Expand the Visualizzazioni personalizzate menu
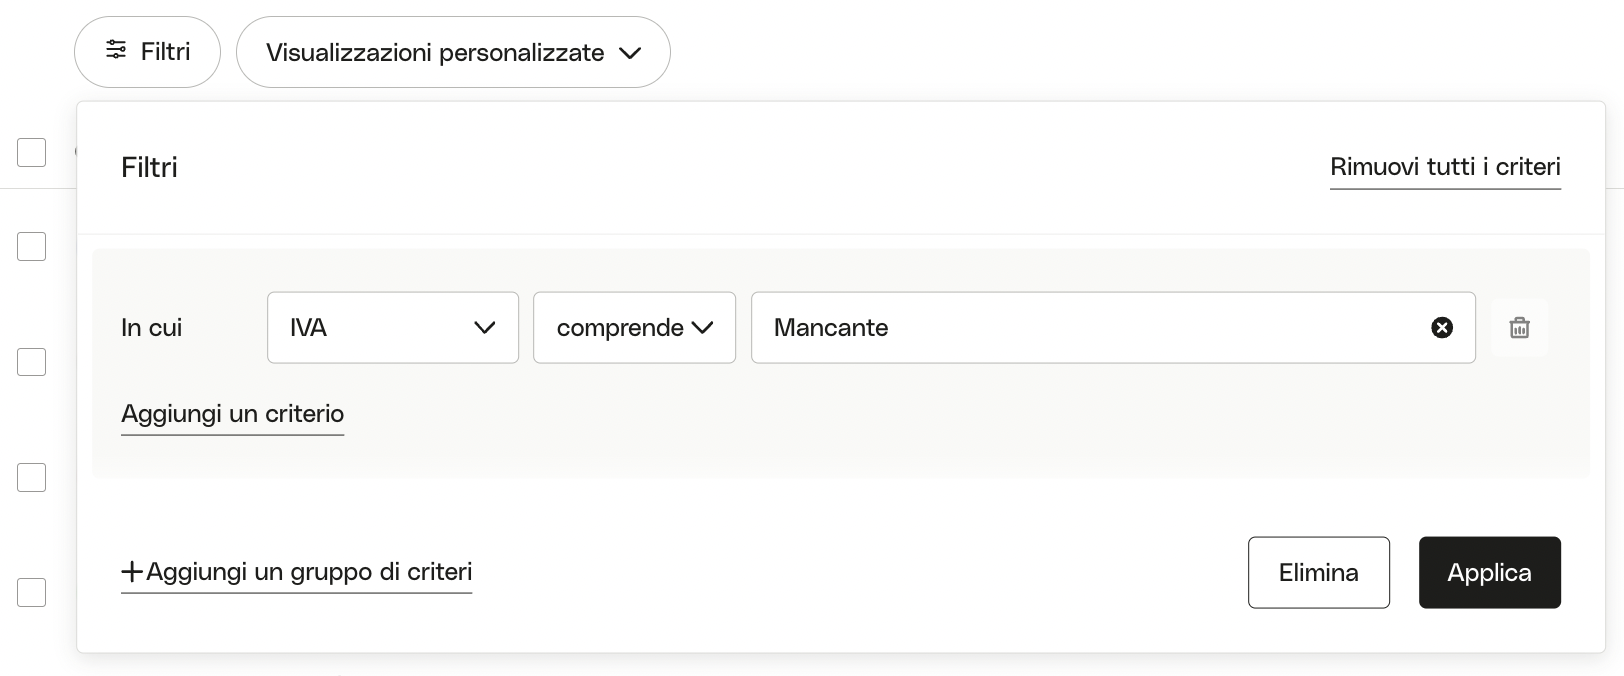This screenshot has height=676, width=1624. 453,52
